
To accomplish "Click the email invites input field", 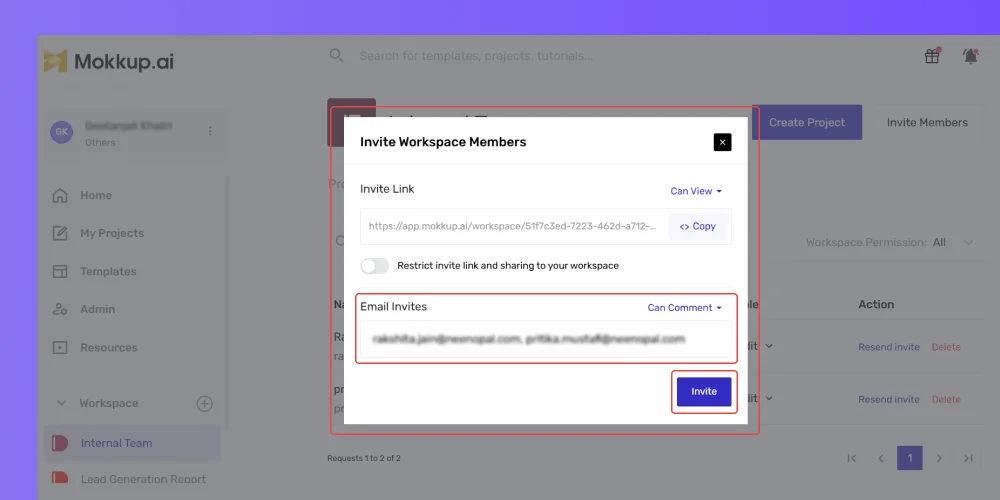I will pos(545,339).
